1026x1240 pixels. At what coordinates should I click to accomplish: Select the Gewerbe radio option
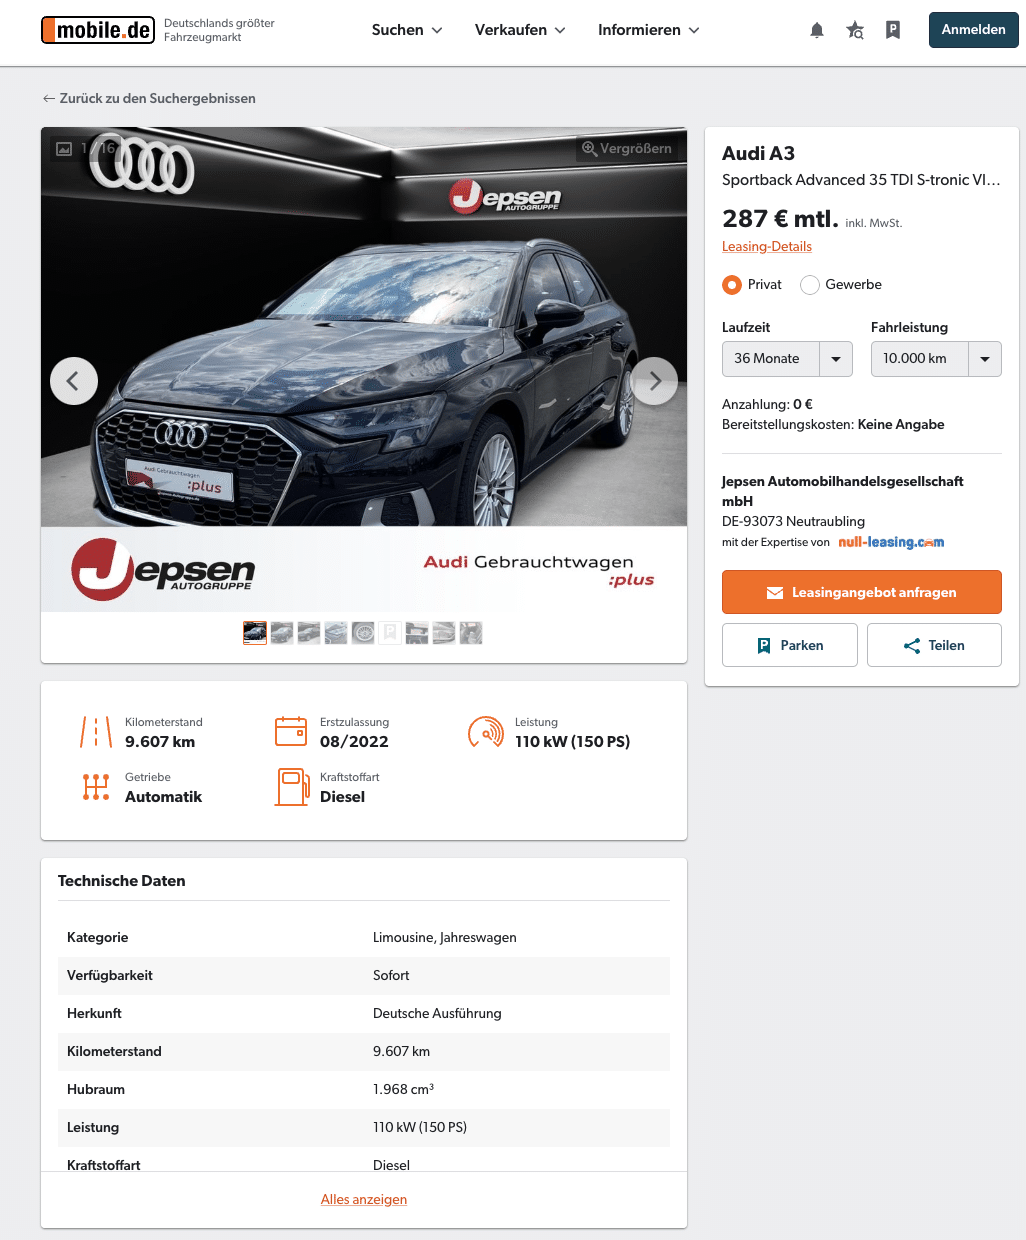[810, 285]
